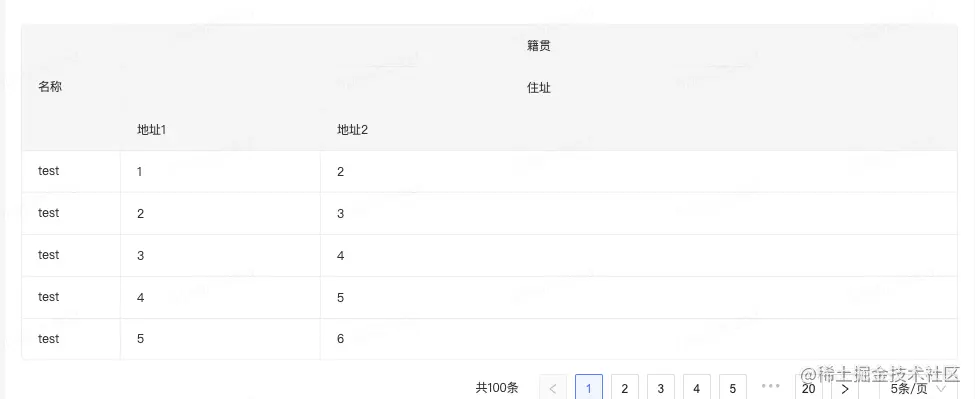
Task: Select the first test row name cell
Action: (71, 171)
